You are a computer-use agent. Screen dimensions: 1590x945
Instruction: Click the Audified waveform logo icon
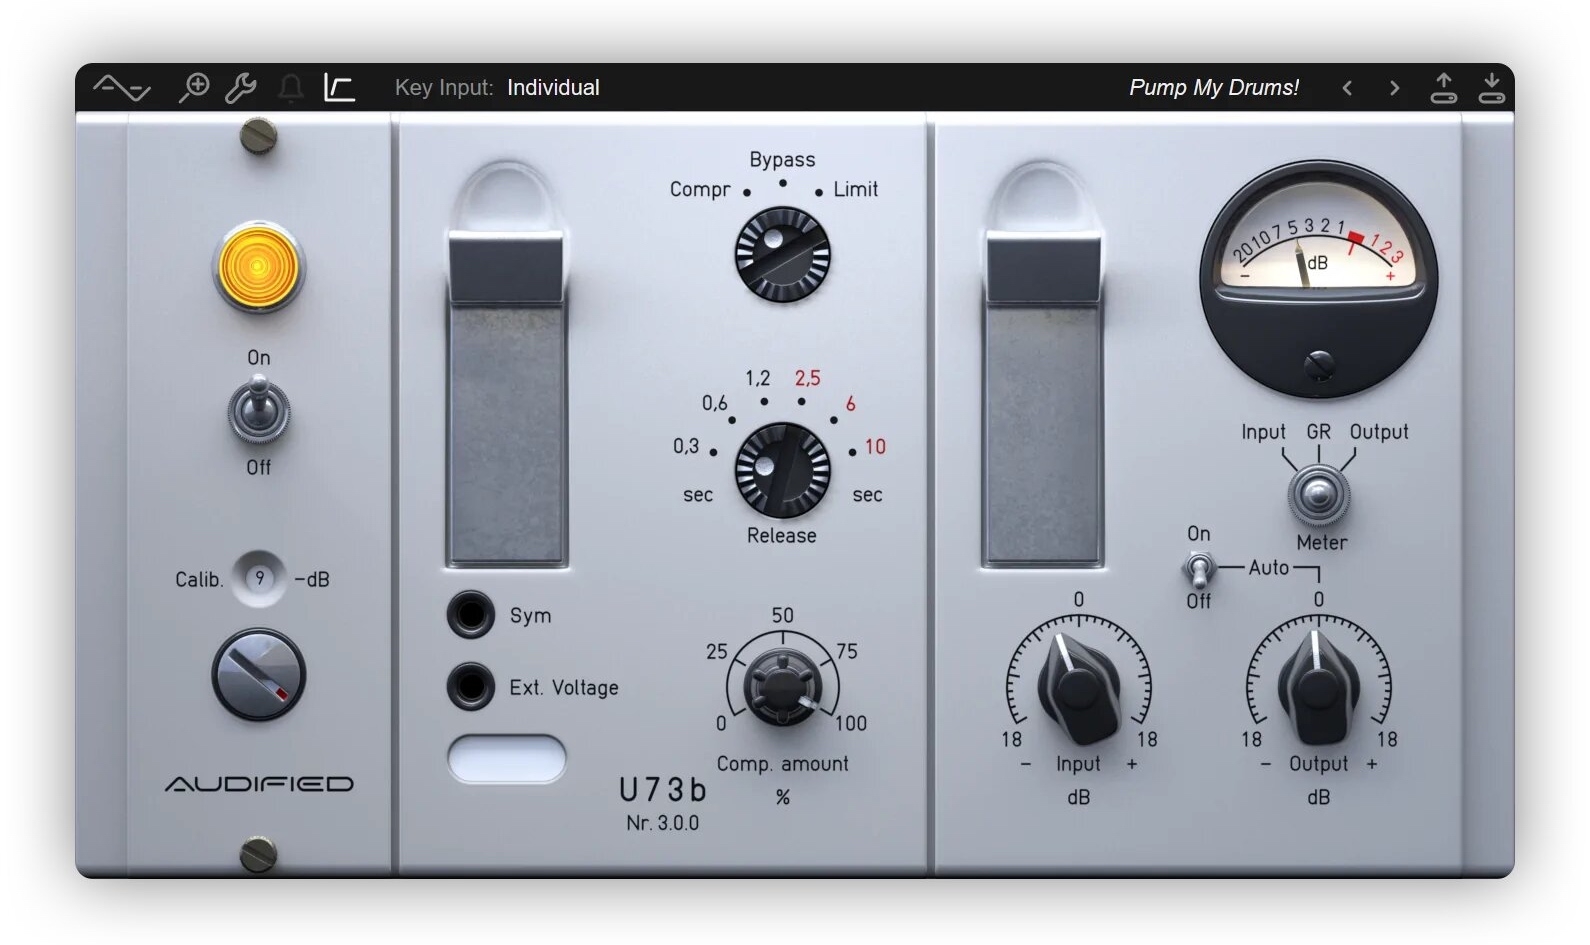pos(122,88)
